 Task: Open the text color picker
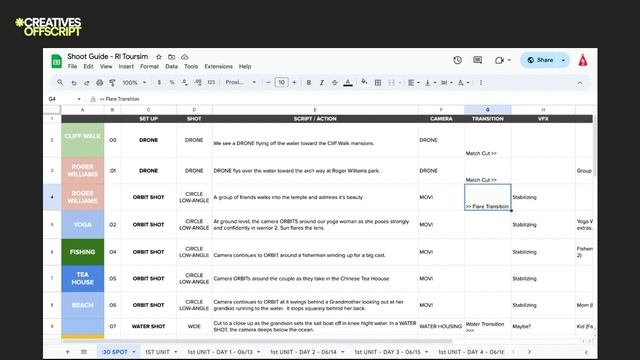[x=348, y=82]
